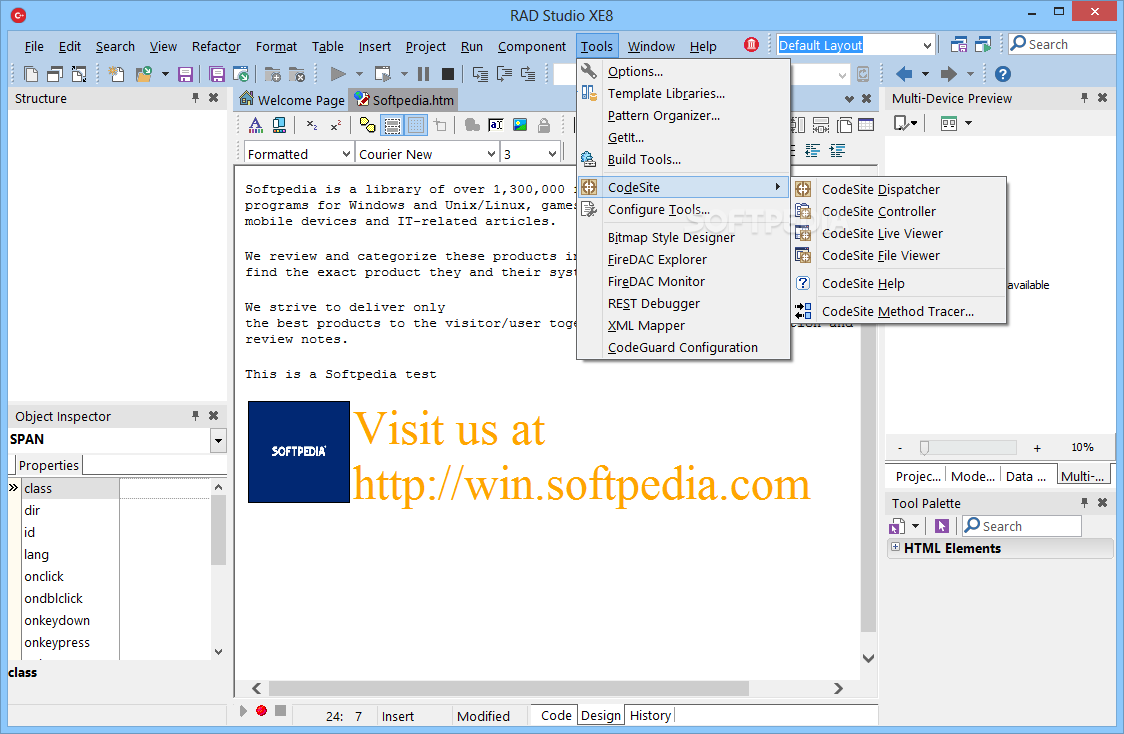Click the Add File to Project icon

[x=272, y=74]
